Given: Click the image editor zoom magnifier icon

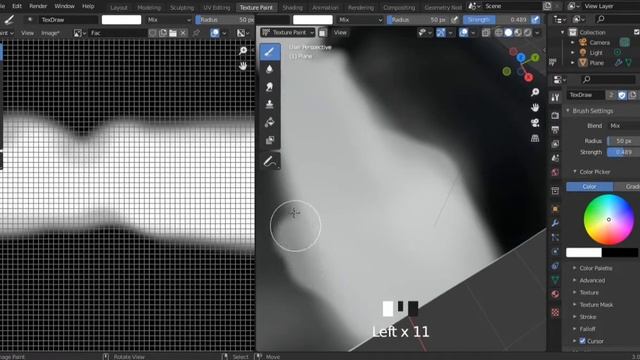Looking at the screenshot, I should pyautogui.click(x=243, y=51).
